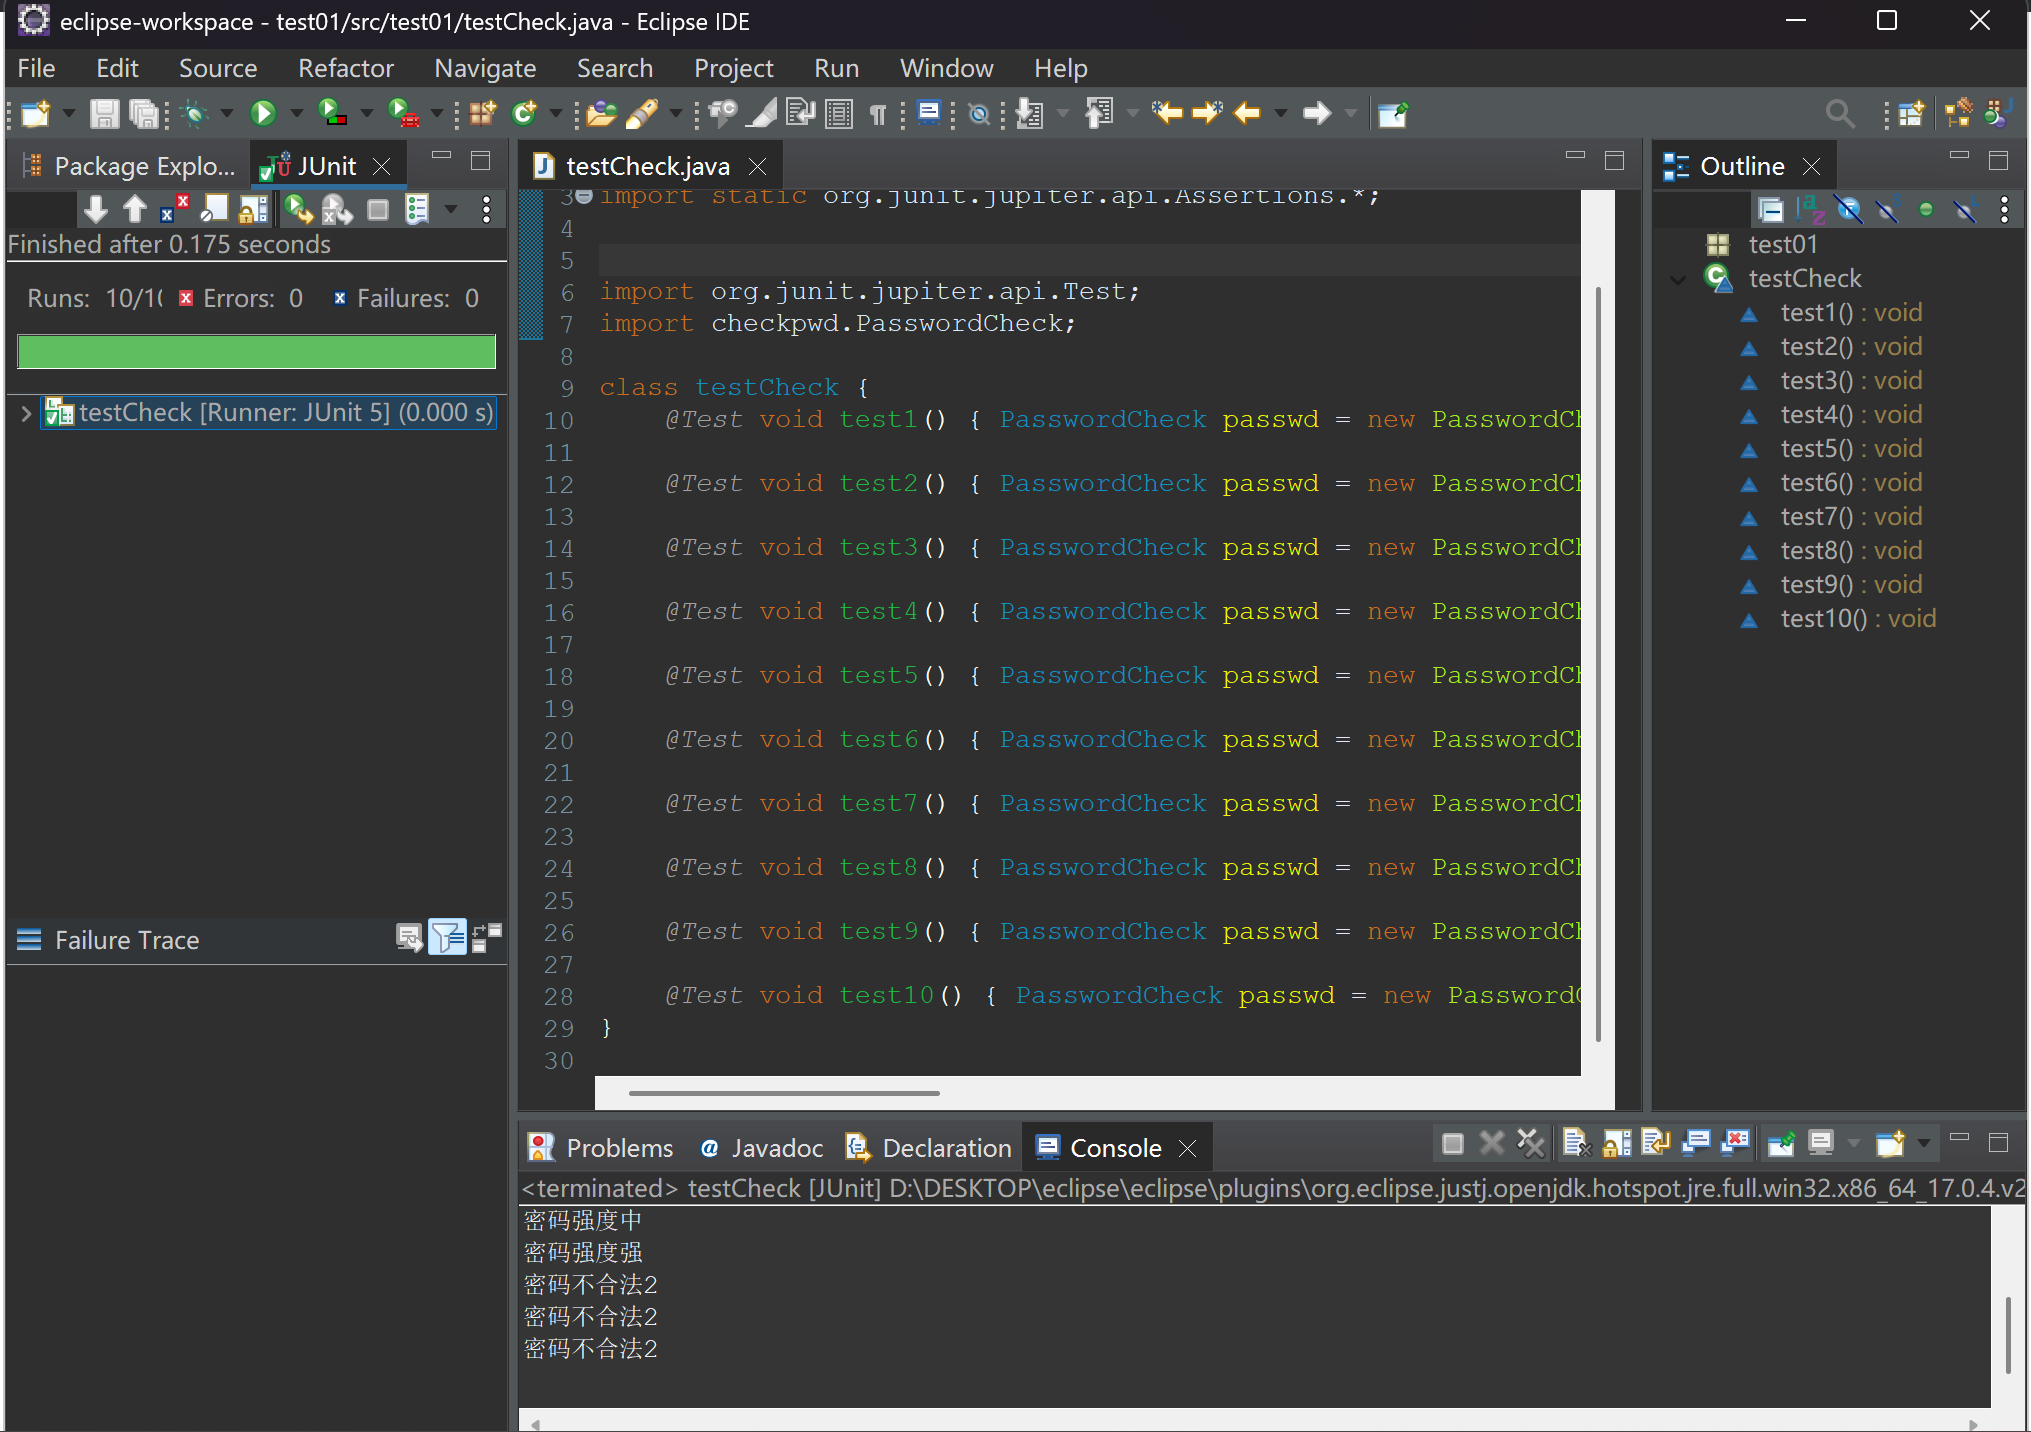Collapse testCheck class in Outline
This screenshot has width=2031, height=1432.
(x=1678, y=279)
